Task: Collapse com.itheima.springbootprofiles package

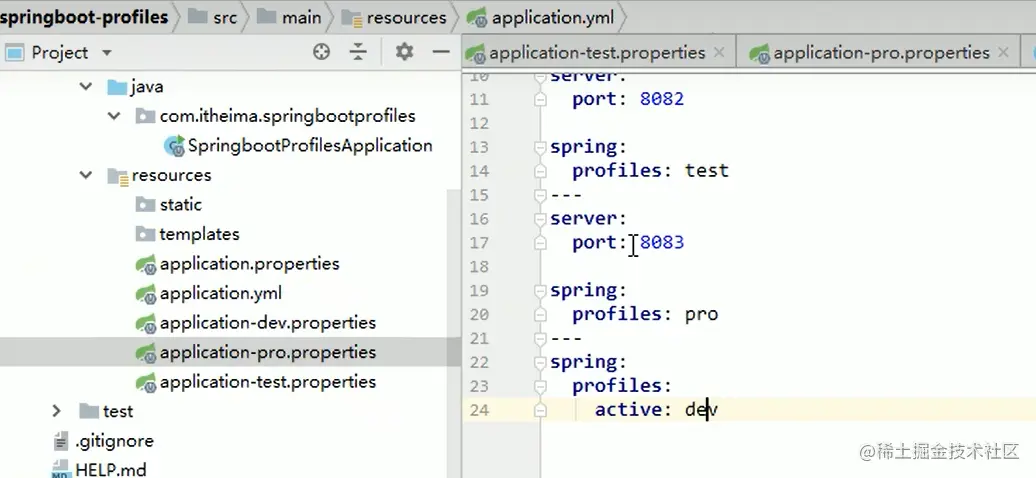Action: 114,116
